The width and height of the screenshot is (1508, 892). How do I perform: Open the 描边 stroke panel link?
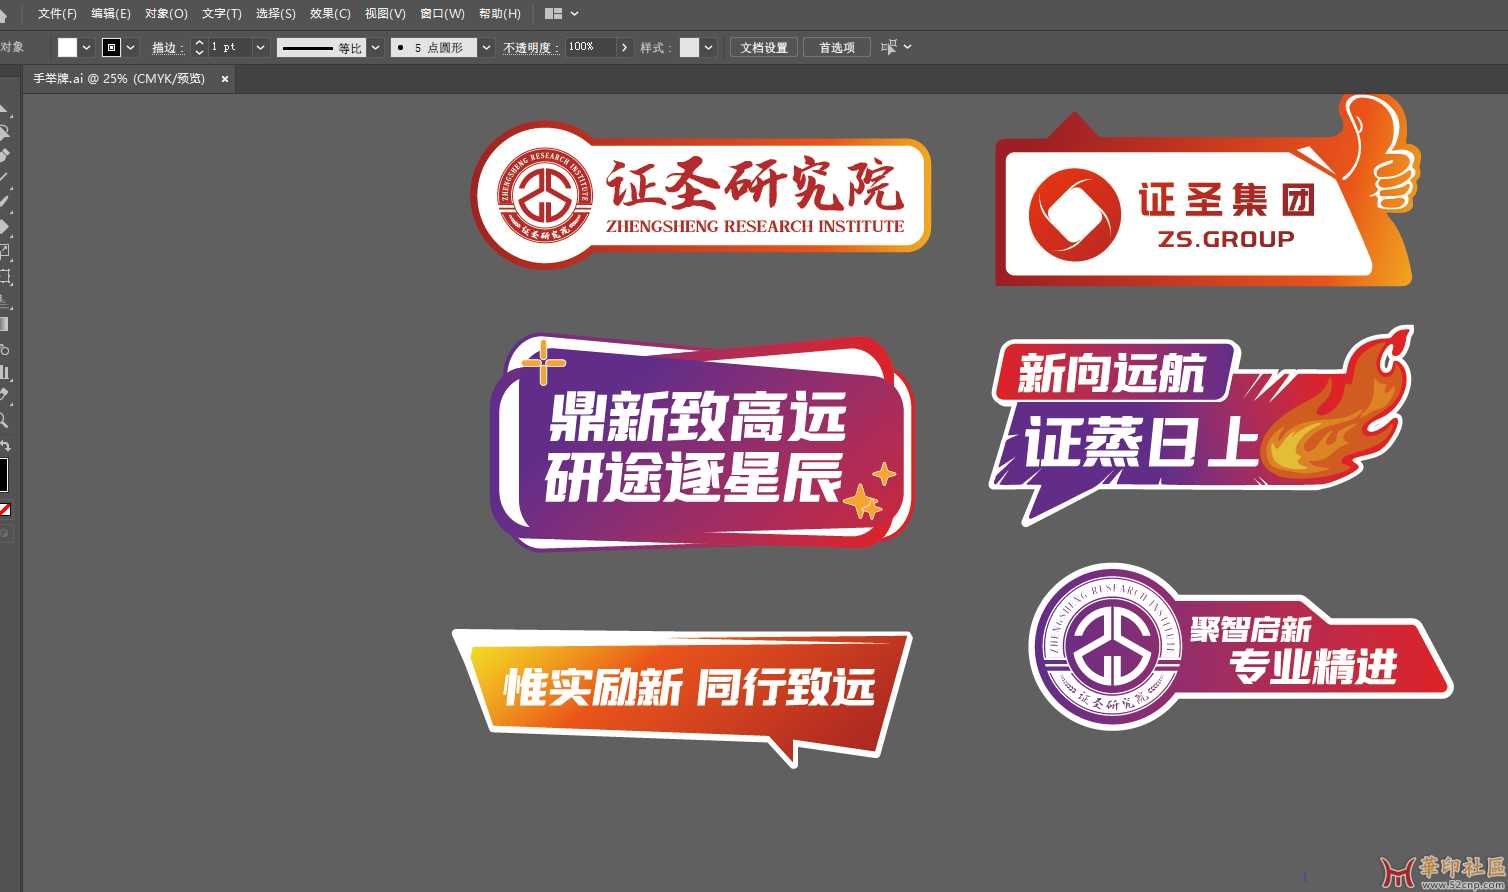tap(167, 48)
